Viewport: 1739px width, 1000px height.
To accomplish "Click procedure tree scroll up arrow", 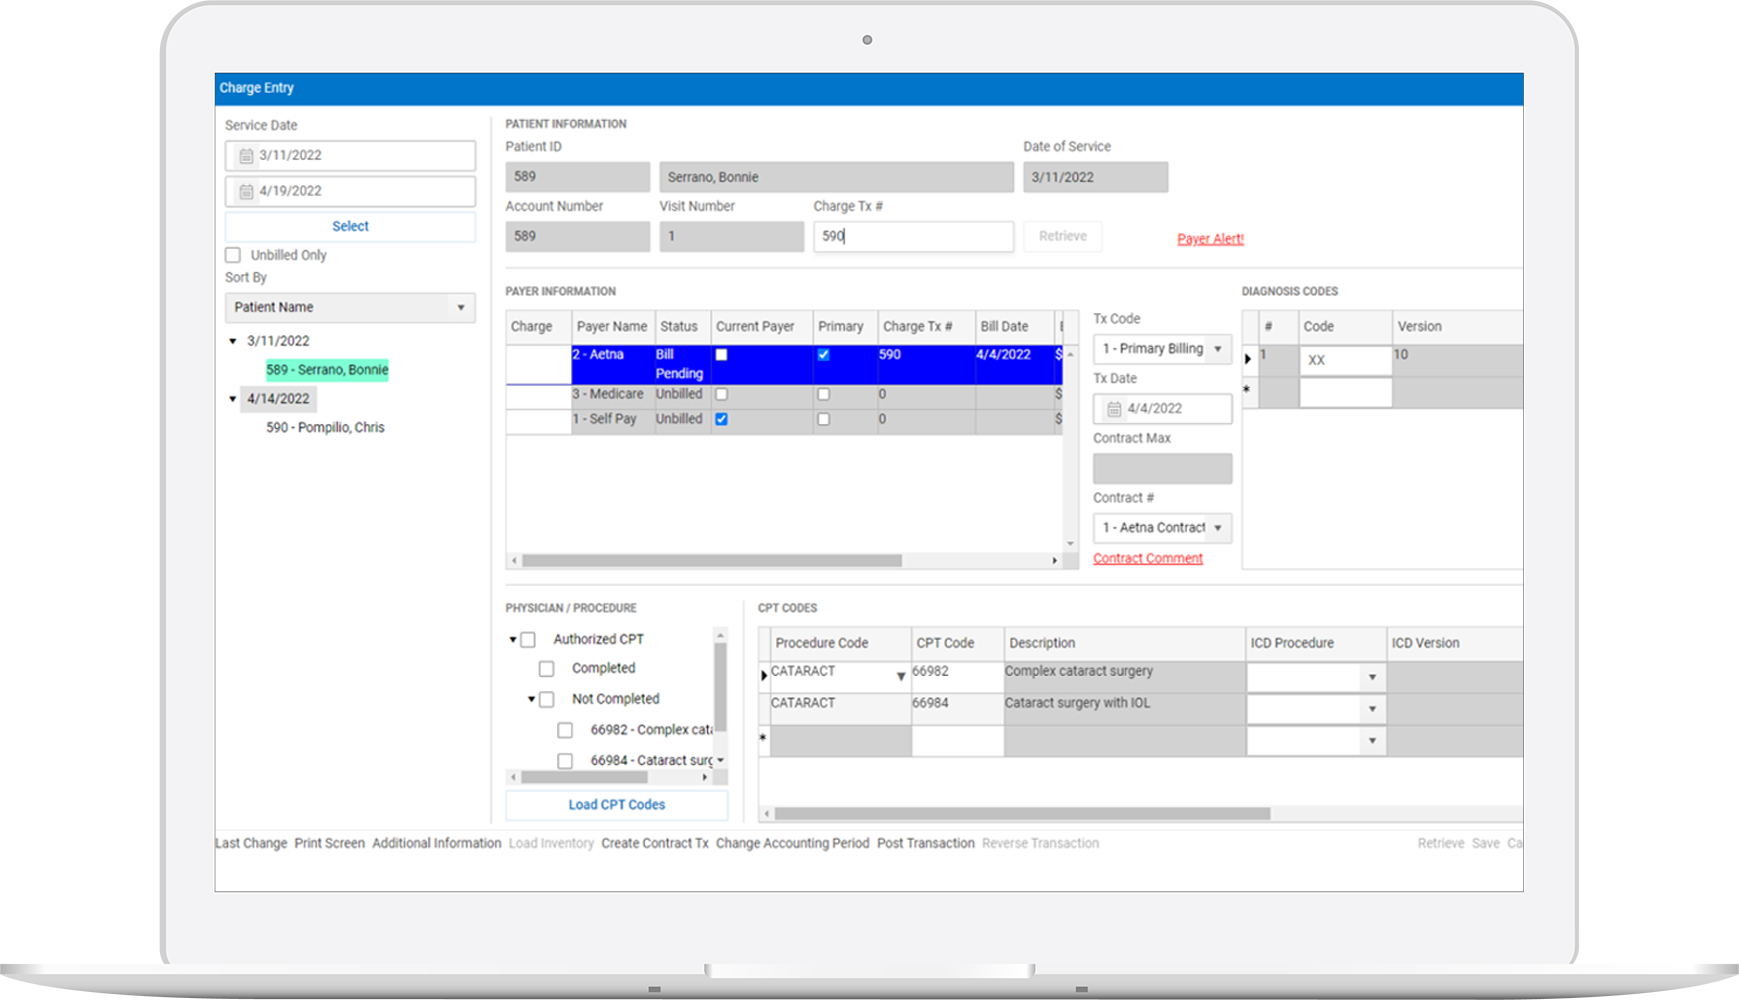I will pos(720,636).
